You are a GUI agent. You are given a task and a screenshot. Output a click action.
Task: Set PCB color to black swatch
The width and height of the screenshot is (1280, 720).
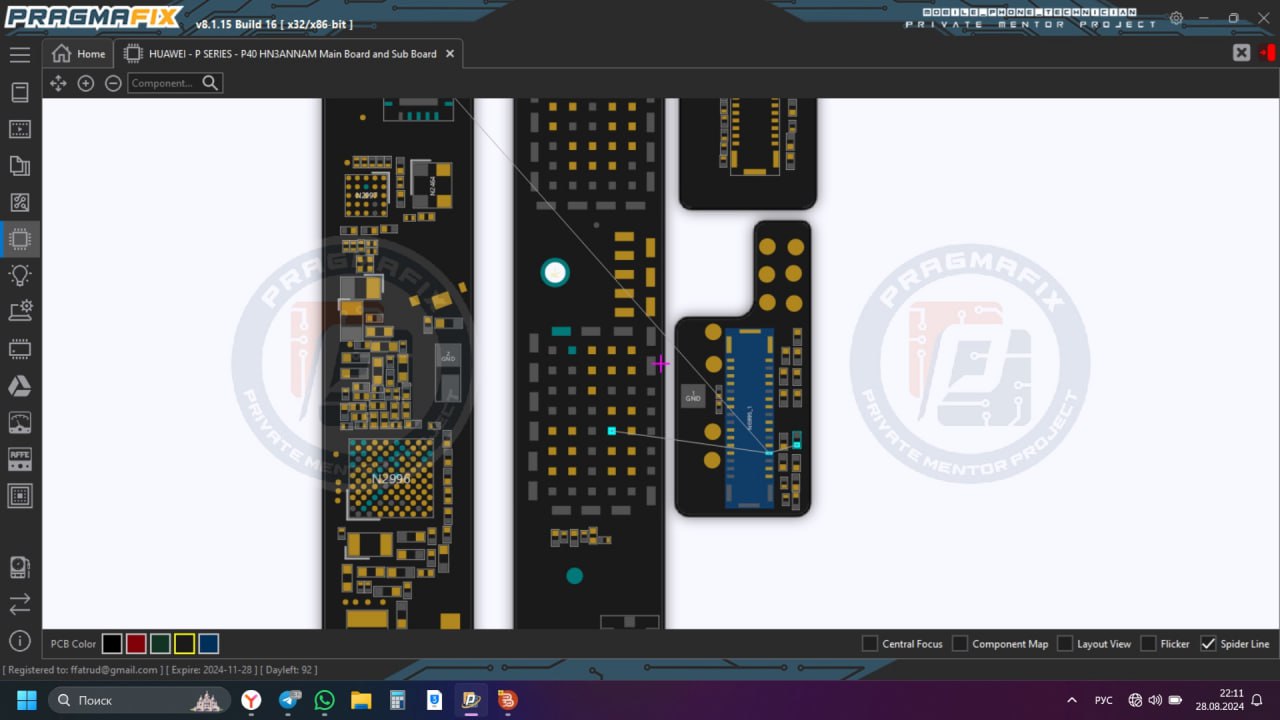112,644
